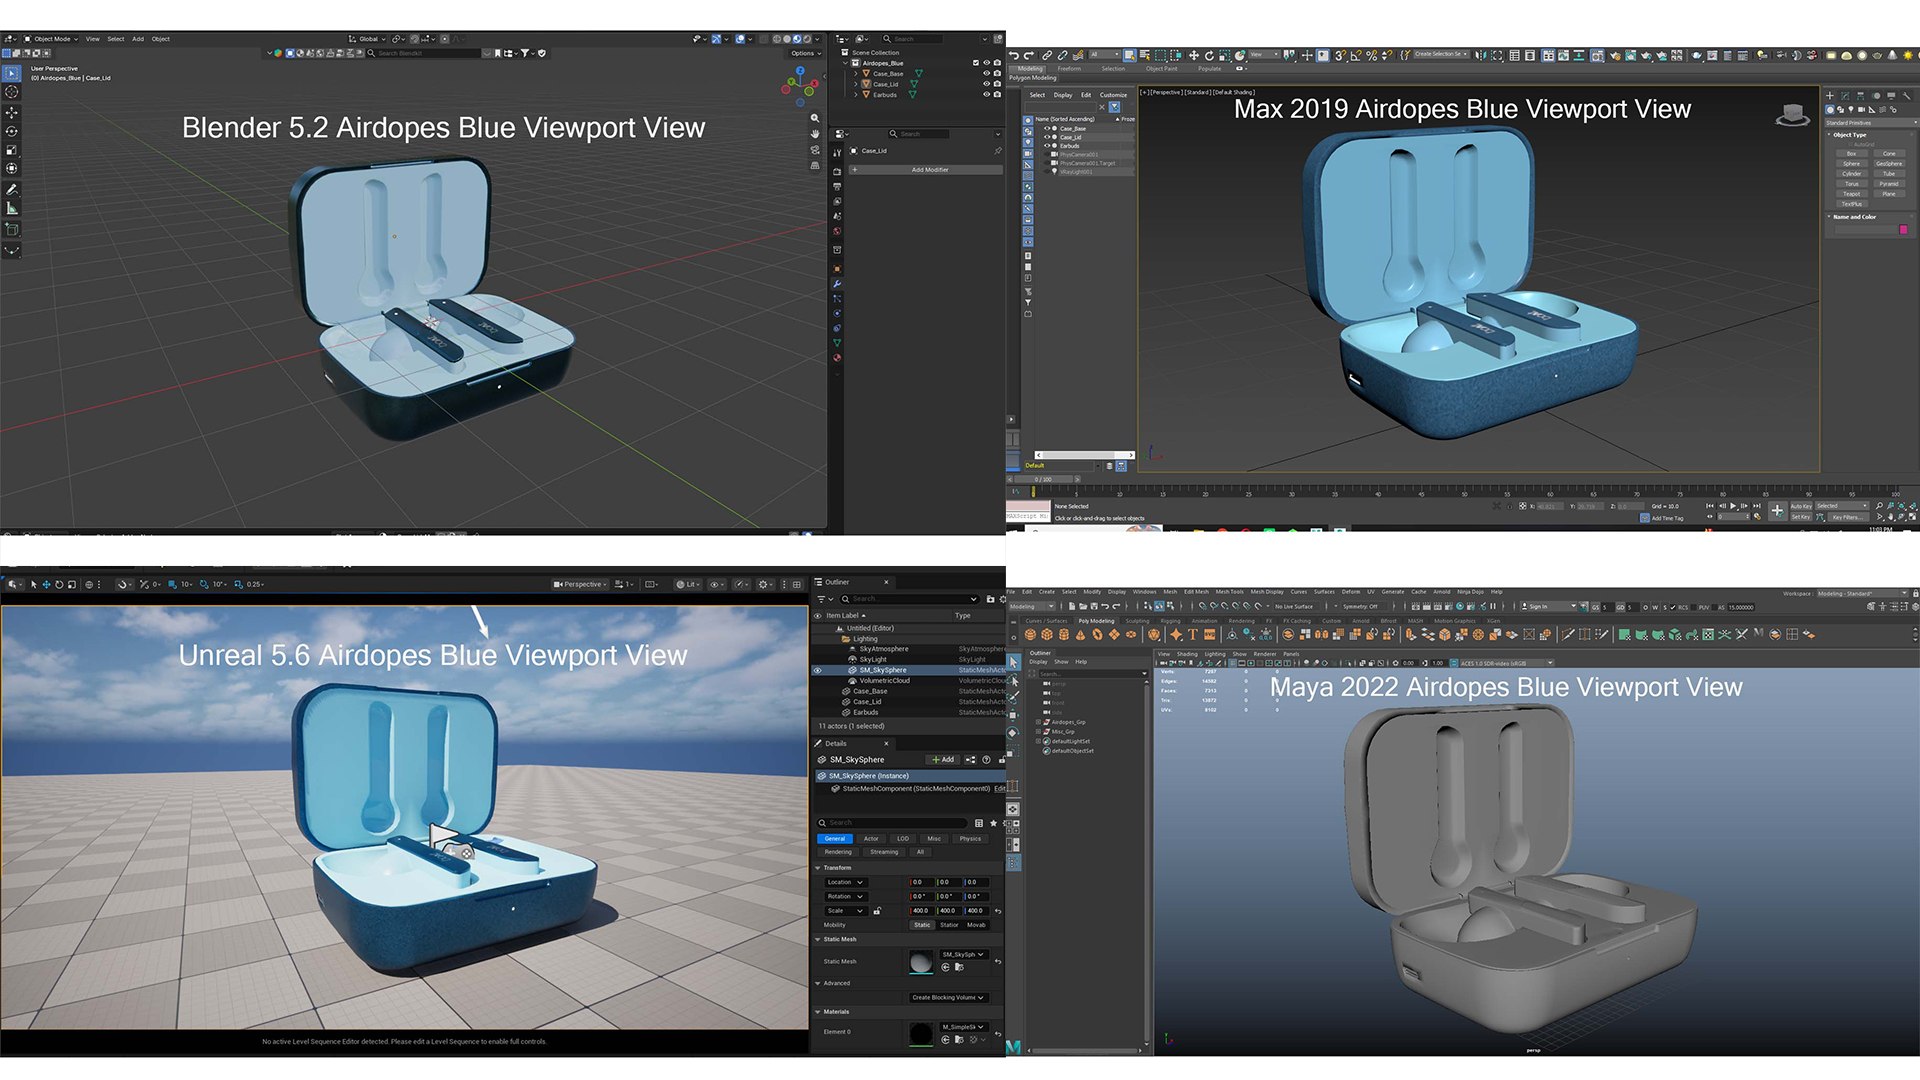Image resolution: width=1920 pixels, height=1080 pixels.
Task: Select 3ds Max Select and Move tool
Action: 1193,55
